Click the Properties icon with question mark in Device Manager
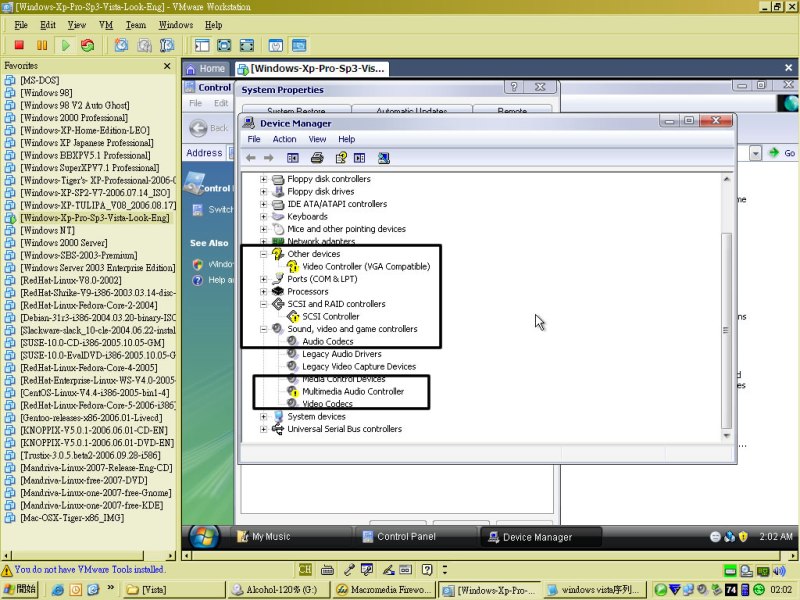The image size is (800, 600). (341, 158)
